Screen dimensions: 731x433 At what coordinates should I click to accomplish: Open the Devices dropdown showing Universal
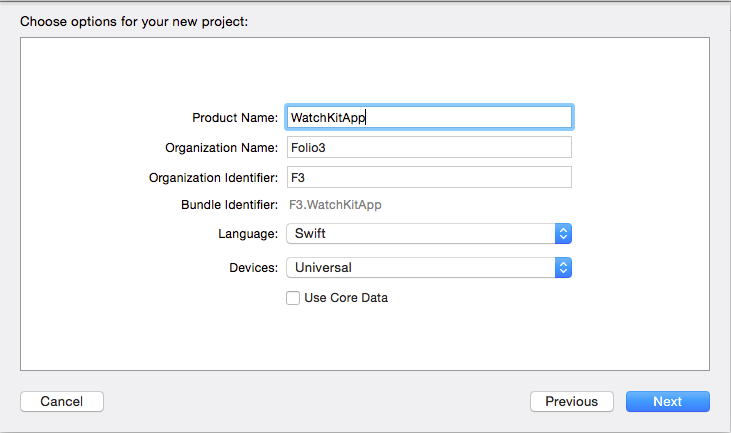(420, 267)
